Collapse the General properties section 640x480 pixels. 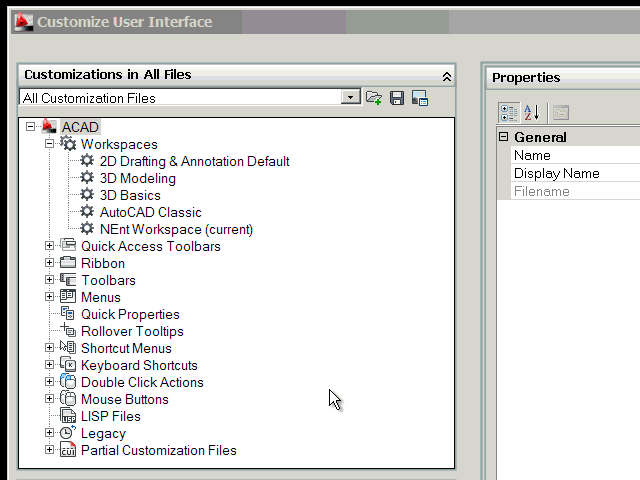504,137
